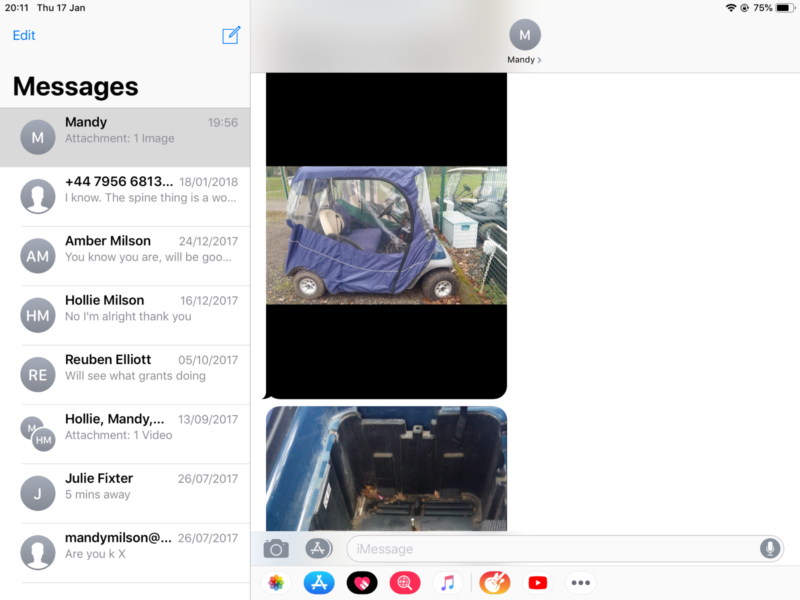Select the Digital Touch heart icon
Viewport: 800px width, 600px height.
362,583
